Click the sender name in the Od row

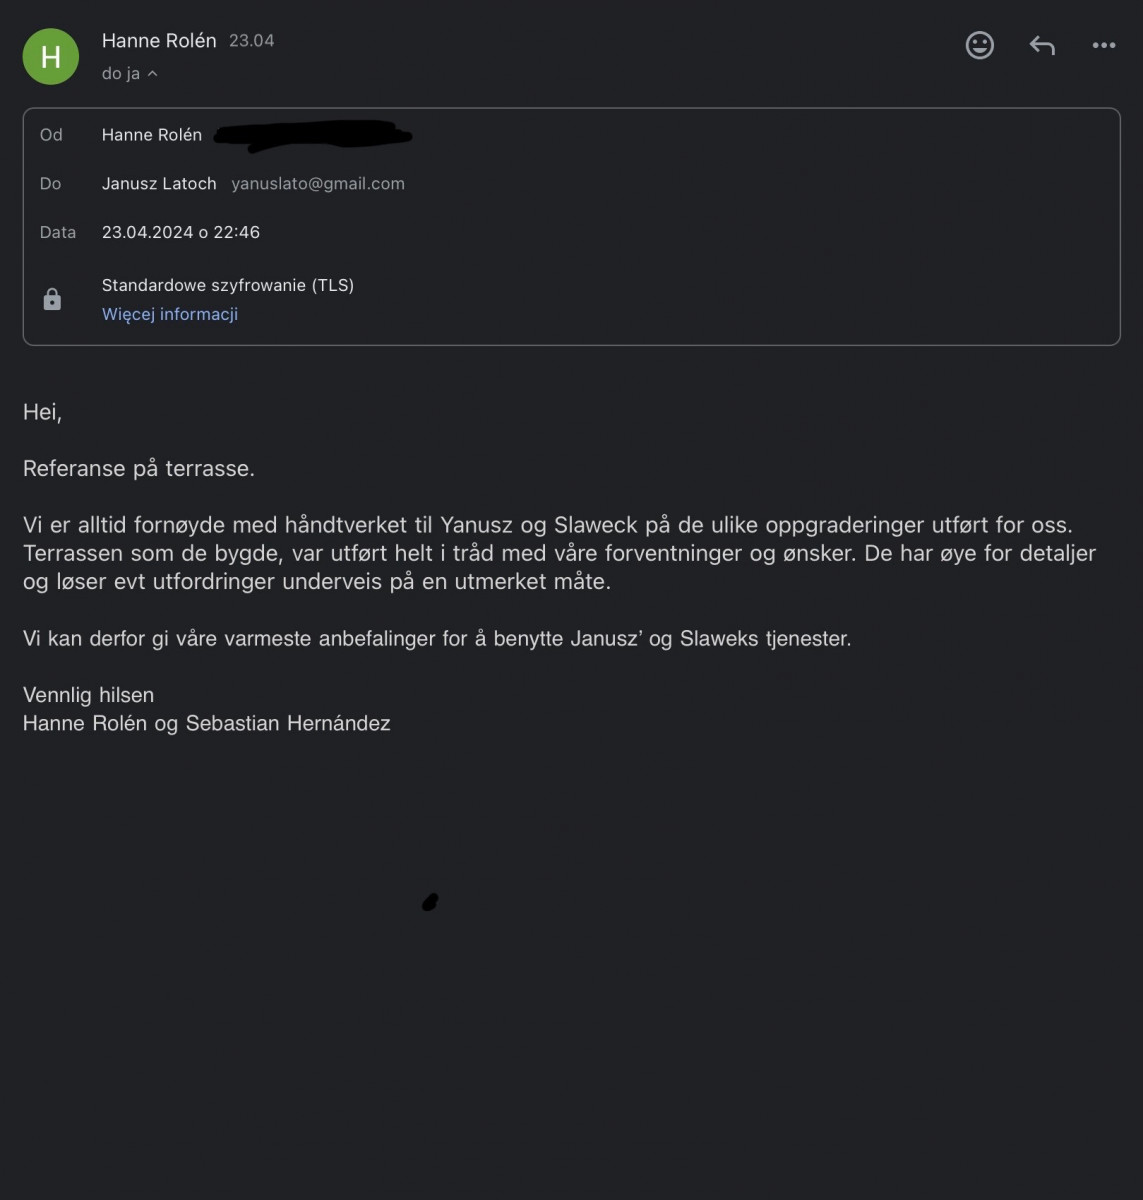152,135
